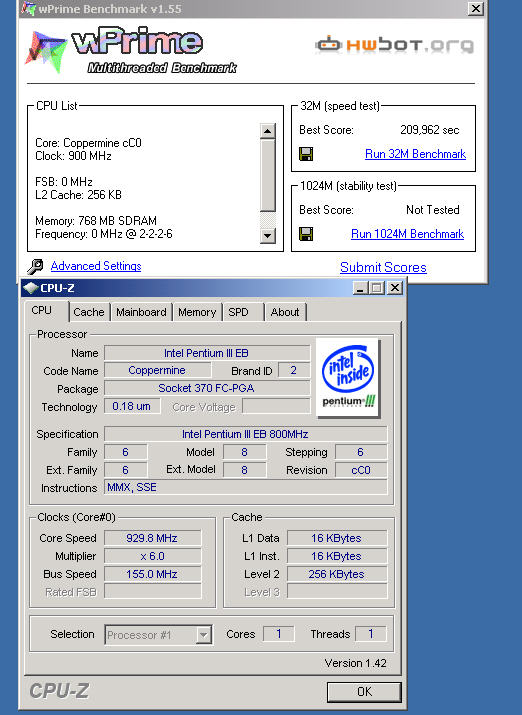
Task: Click the Threads count field
Action: (x=371, y=634)
